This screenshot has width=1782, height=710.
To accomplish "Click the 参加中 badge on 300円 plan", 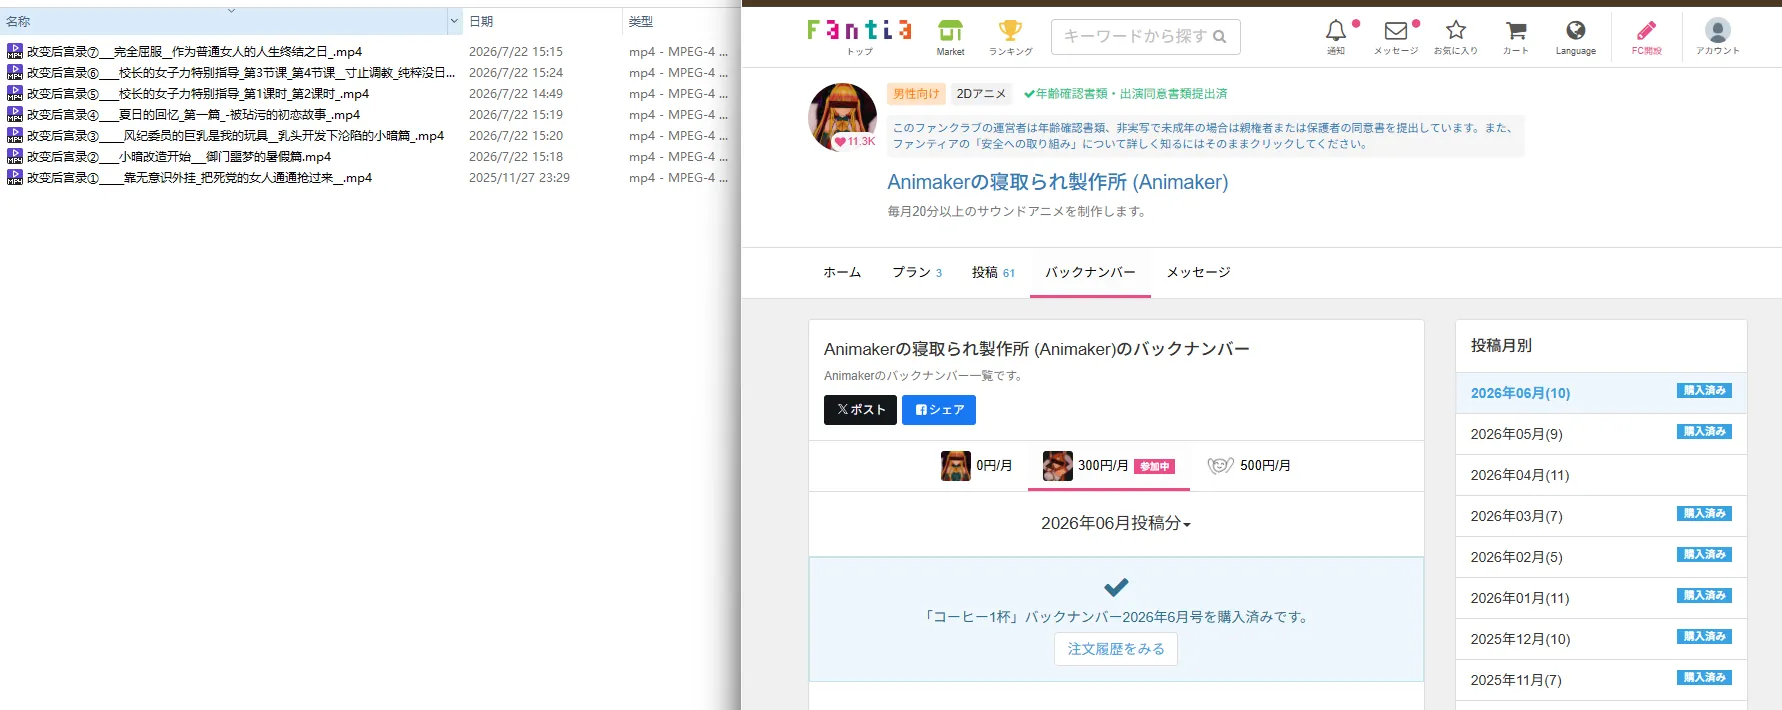I will point(1154,466).
